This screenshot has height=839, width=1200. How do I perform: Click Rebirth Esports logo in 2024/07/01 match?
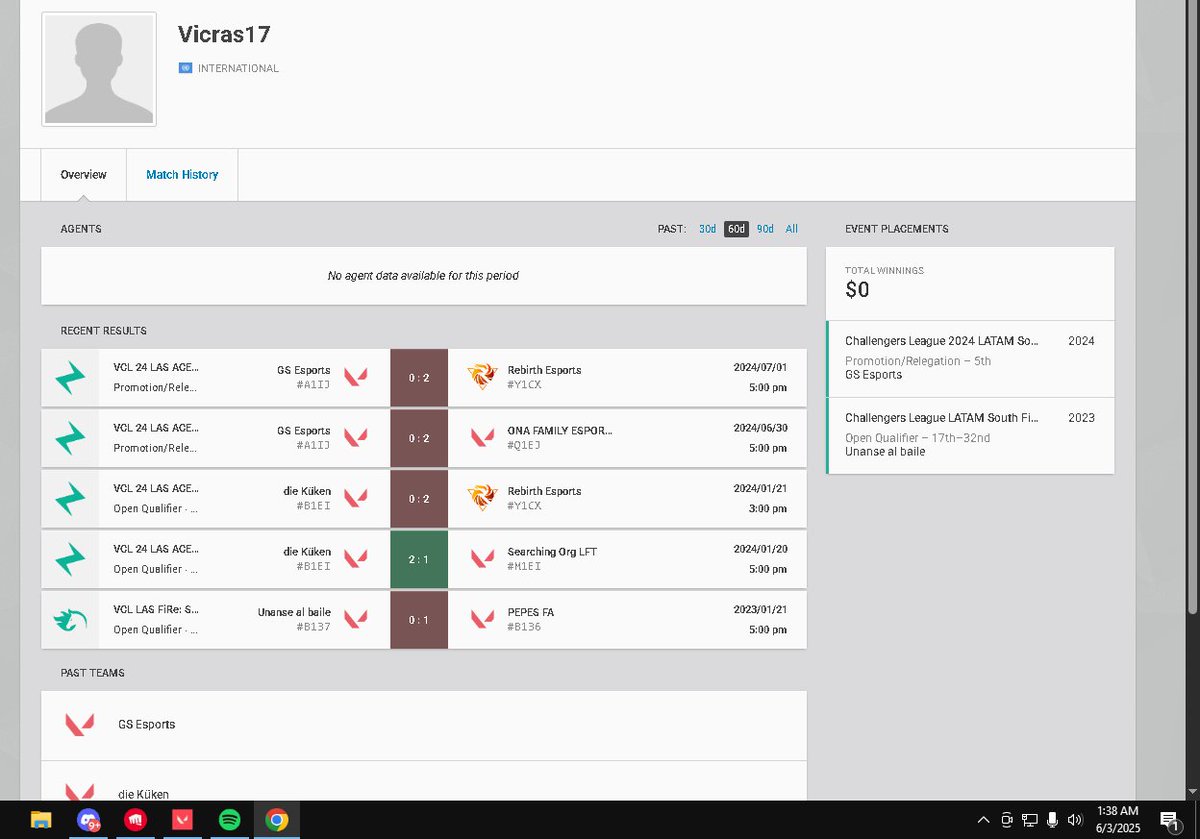tap(483, 377)
